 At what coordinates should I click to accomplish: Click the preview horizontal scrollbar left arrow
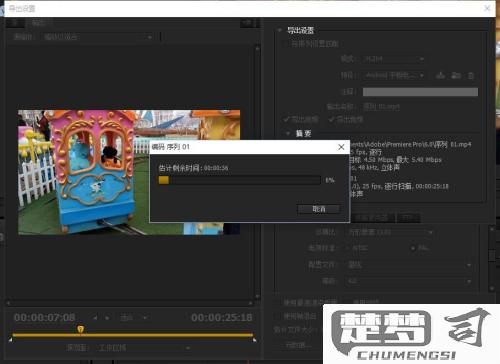pos(8,303)
